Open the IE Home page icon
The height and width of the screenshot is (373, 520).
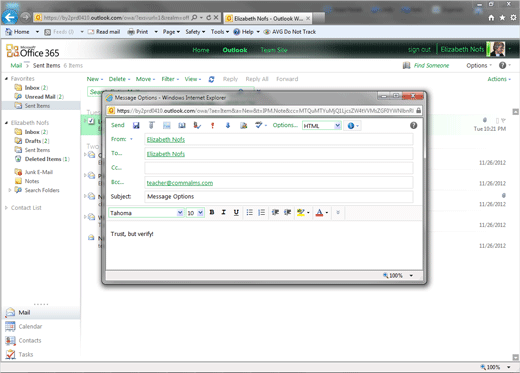[491, 18]
